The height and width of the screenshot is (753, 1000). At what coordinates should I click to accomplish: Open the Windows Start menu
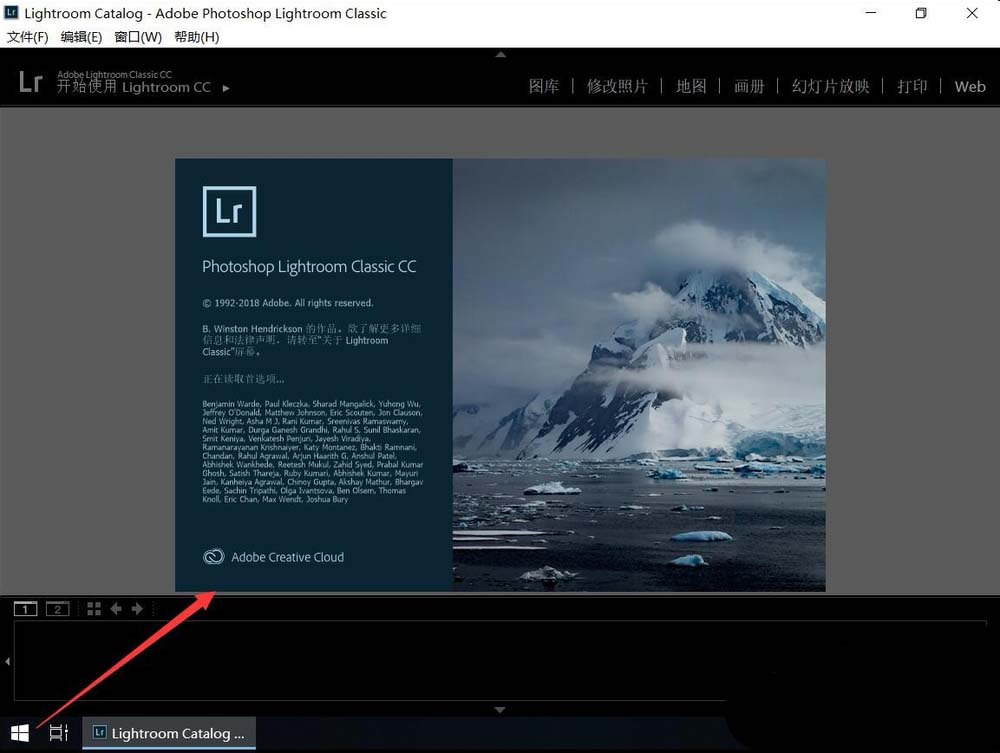tap(20, 733)
